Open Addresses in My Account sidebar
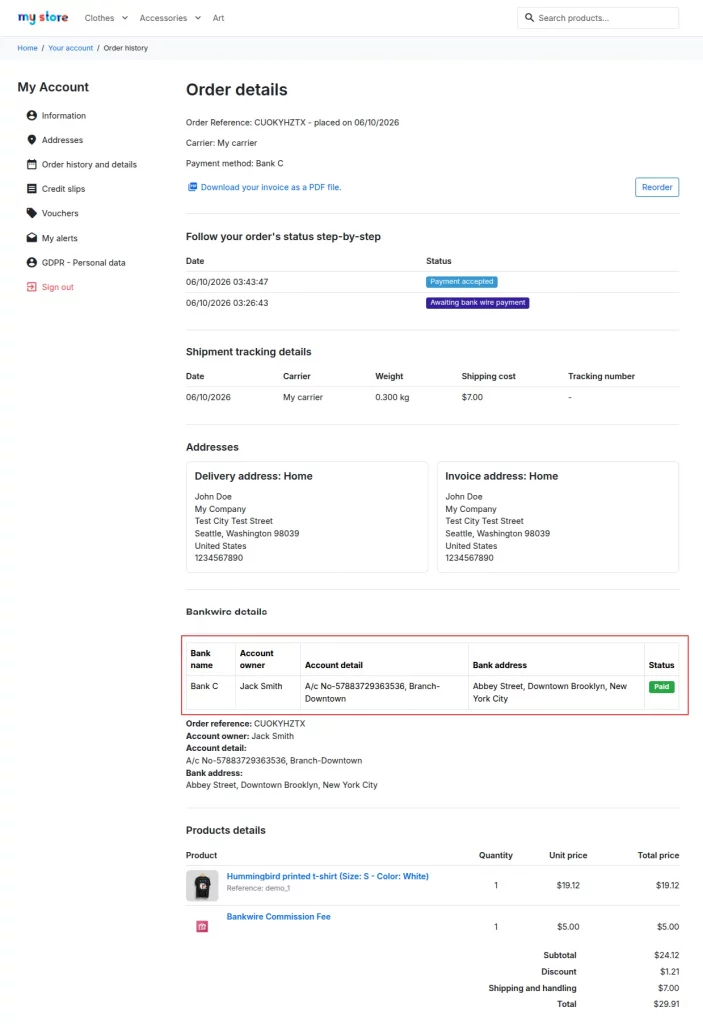This screenshot has width=703, height=1024. coord(62,140)
